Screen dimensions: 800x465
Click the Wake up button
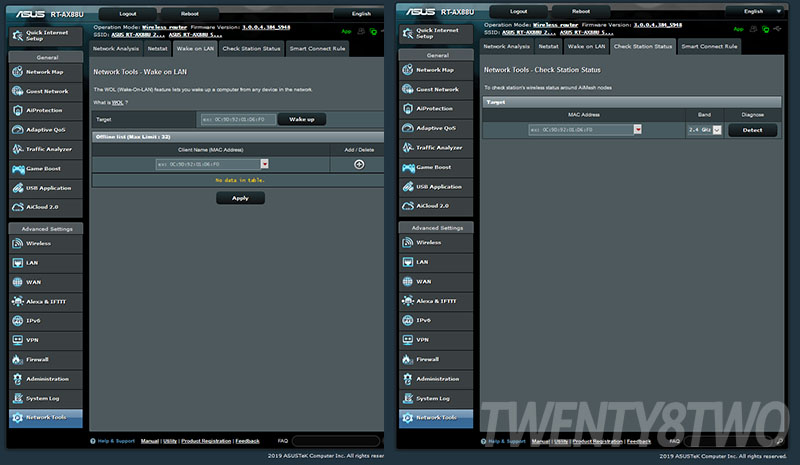coord(302,119)
